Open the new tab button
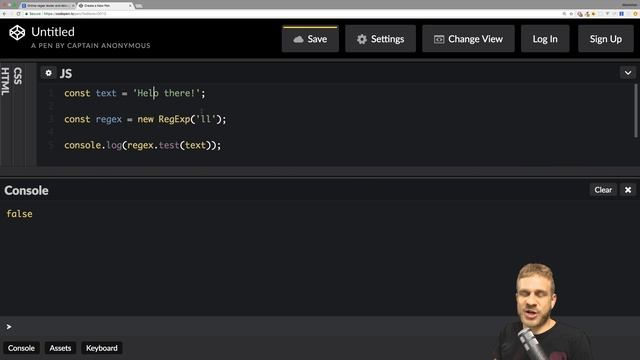The height and width of the screenshot is (360, 640). (139, 6)
